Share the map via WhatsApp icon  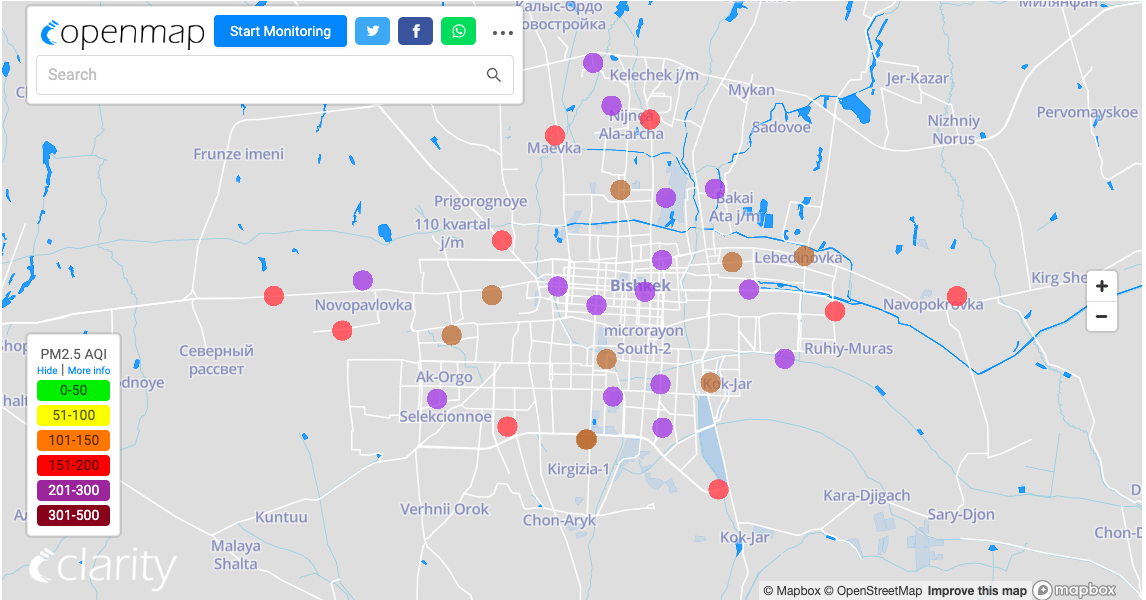[458, 31]
